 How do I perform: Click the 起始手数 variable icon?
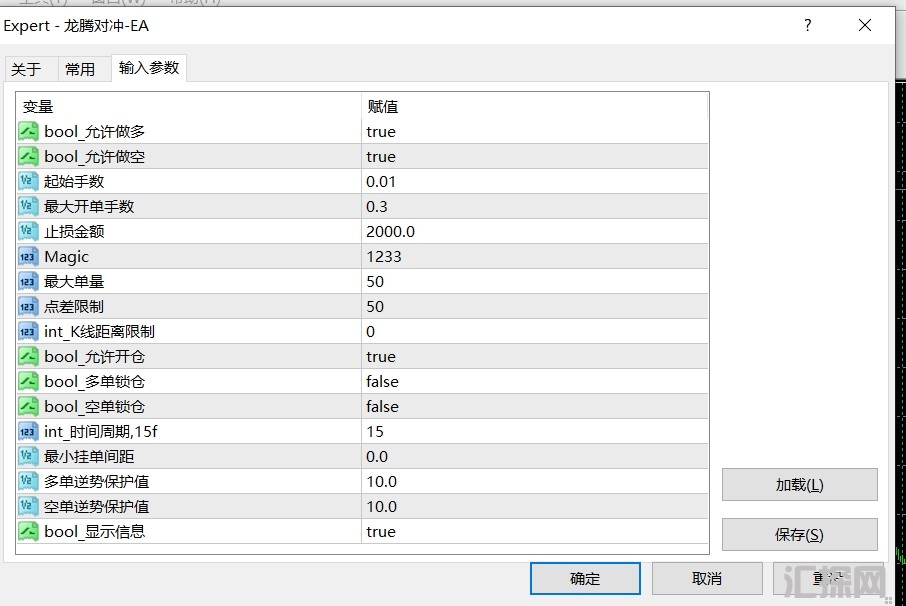point(29,182)
